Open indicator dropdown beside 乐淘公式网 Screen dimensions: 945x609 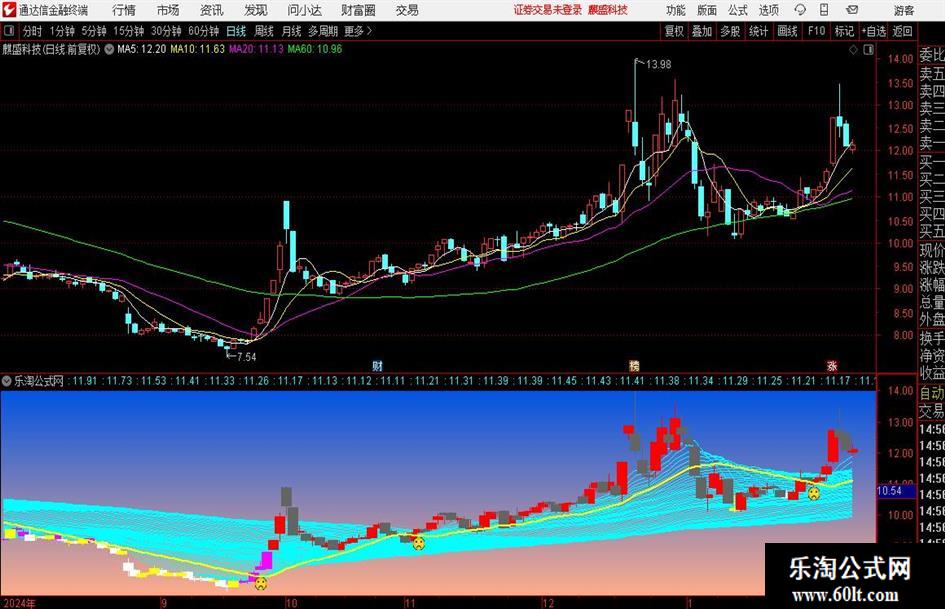point(7,381)
